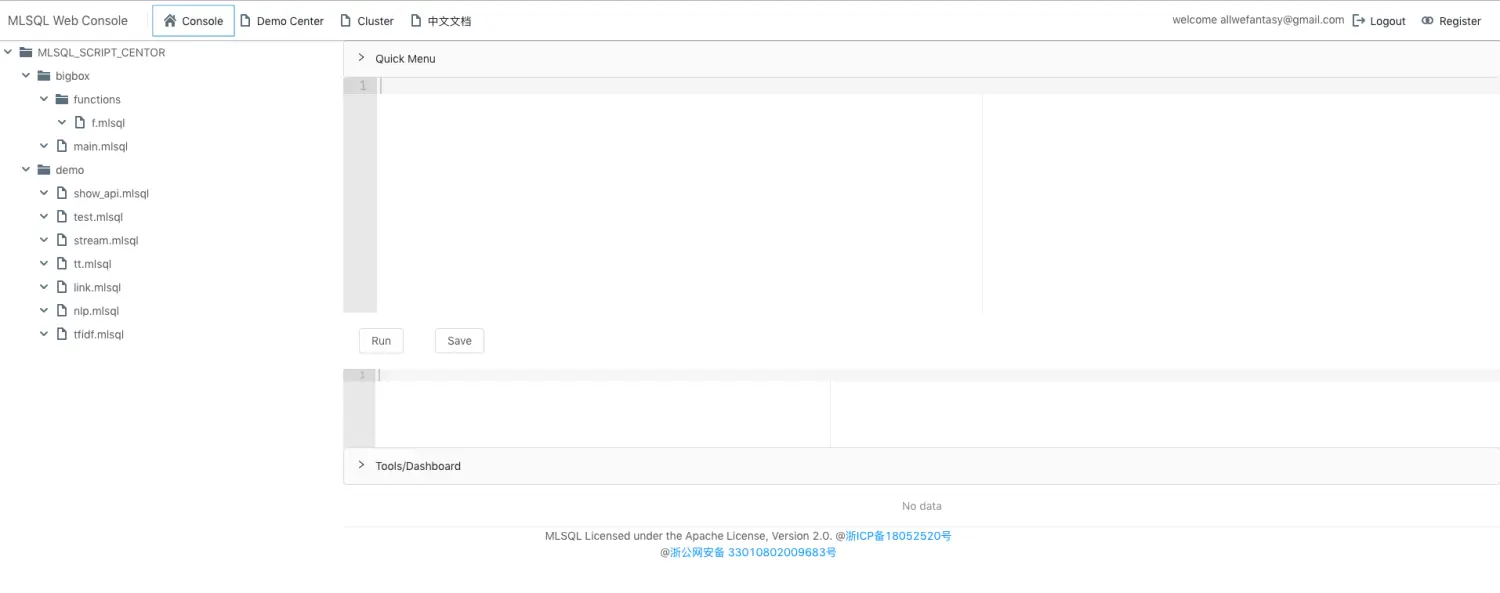Image resolution: width=1500 pixels, height=593 pixels.
Task: Click the functions folder label
Action: 97,99
